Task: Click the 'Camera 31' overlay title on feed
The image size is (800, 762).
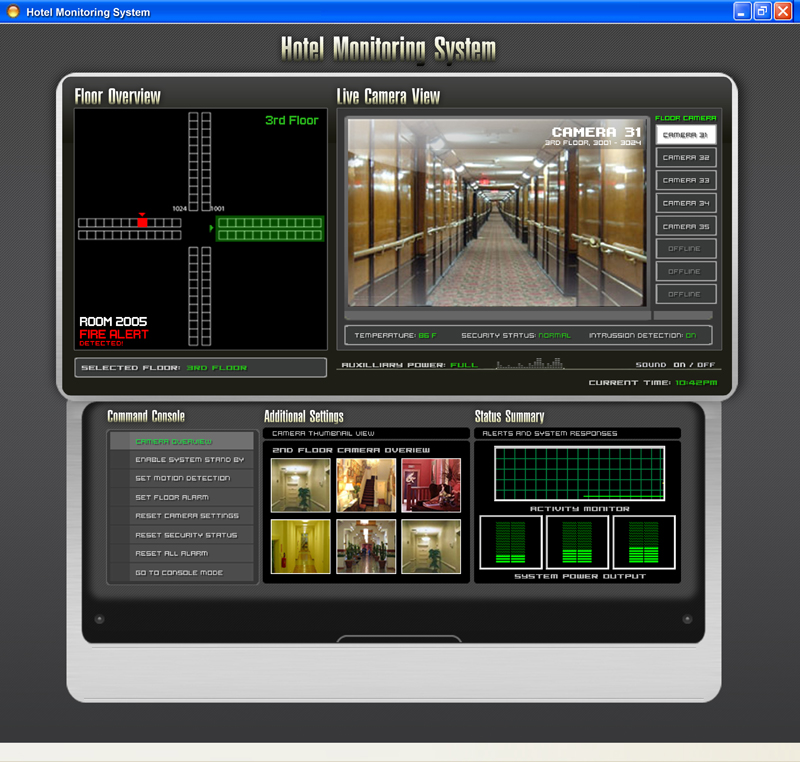Action: coord(596,132)
